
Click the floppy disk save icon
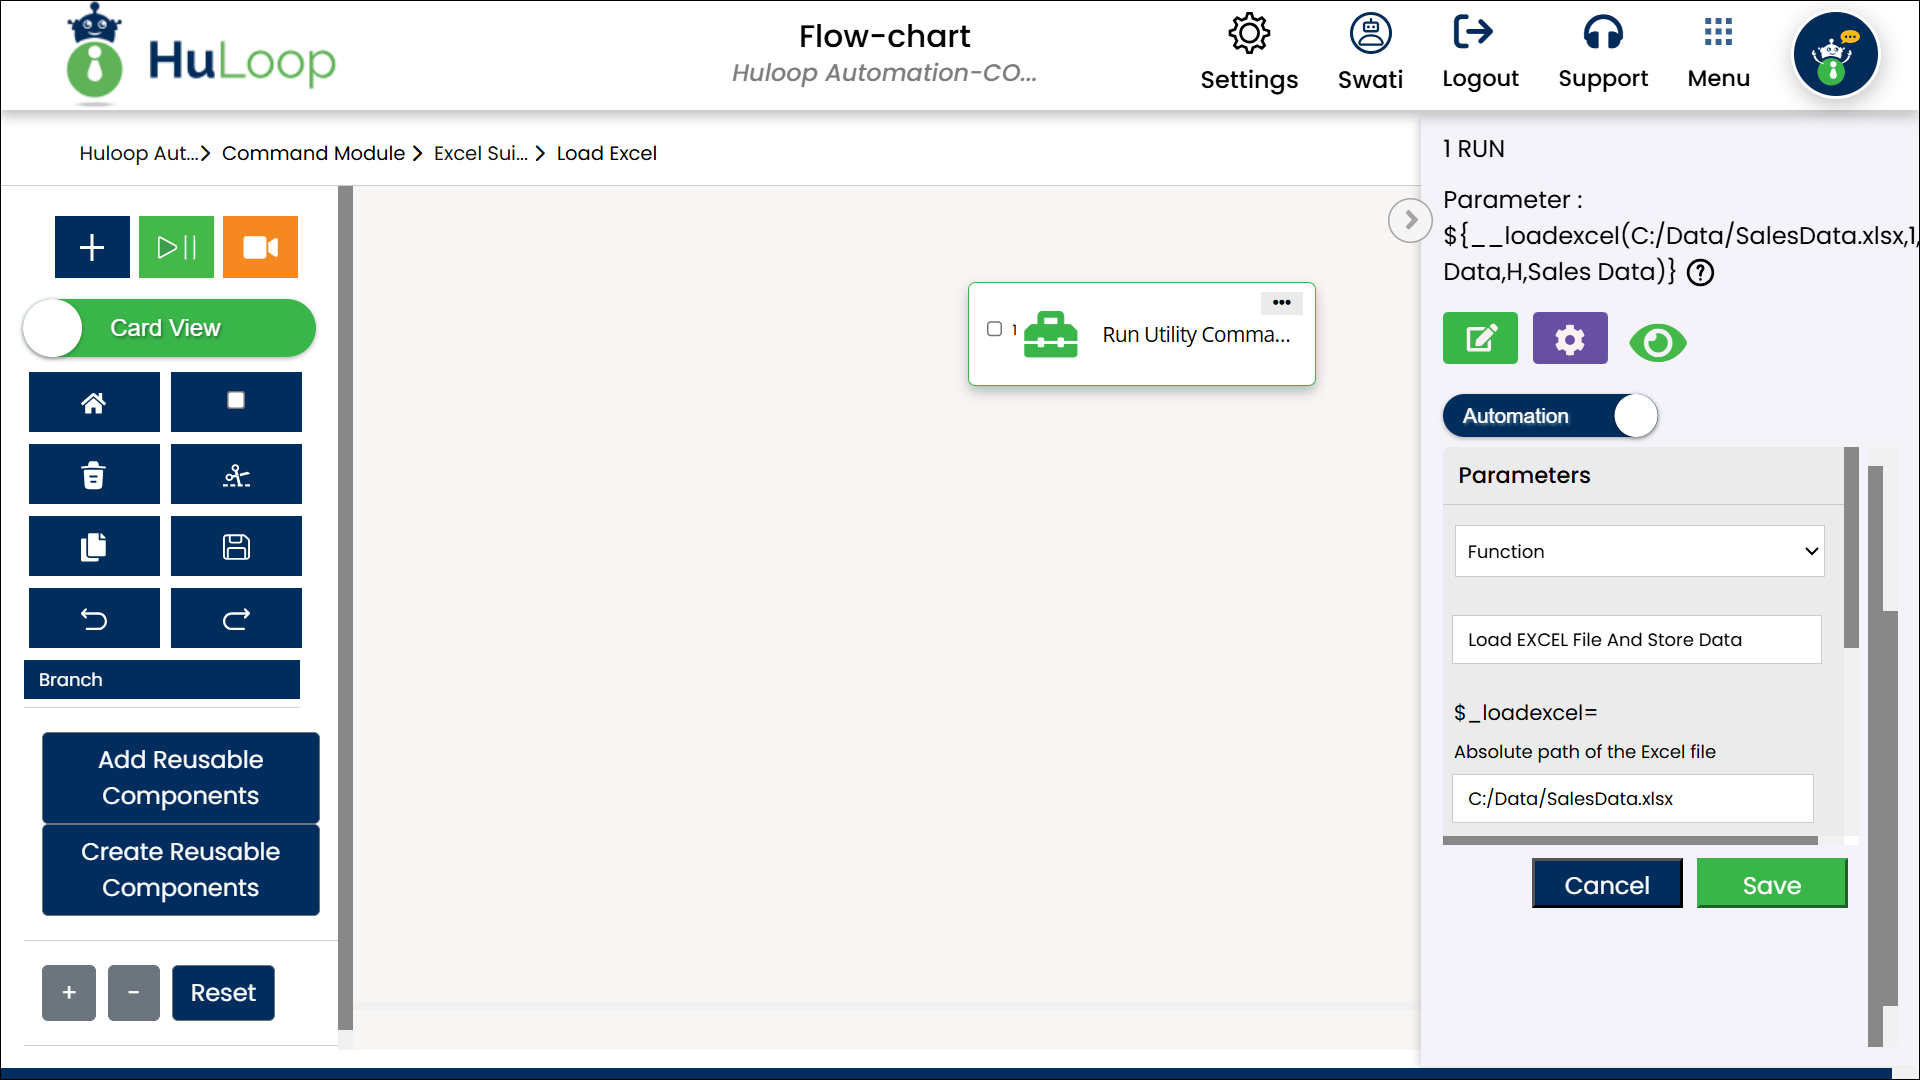pos(236,547)
